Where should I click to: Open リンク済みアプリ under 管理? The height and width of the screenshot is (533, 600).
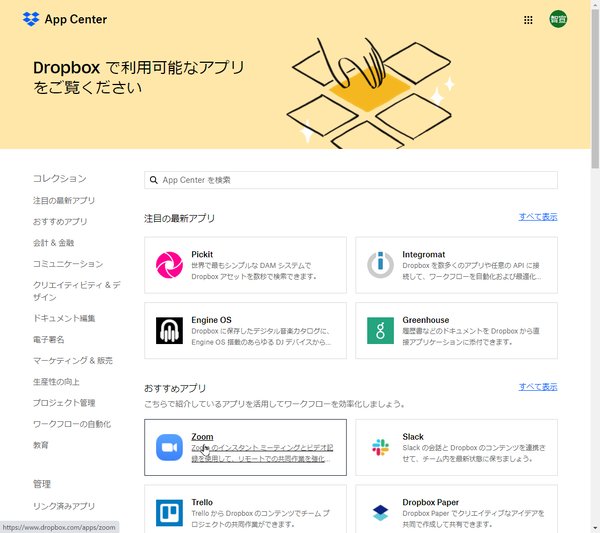[64, 506]
